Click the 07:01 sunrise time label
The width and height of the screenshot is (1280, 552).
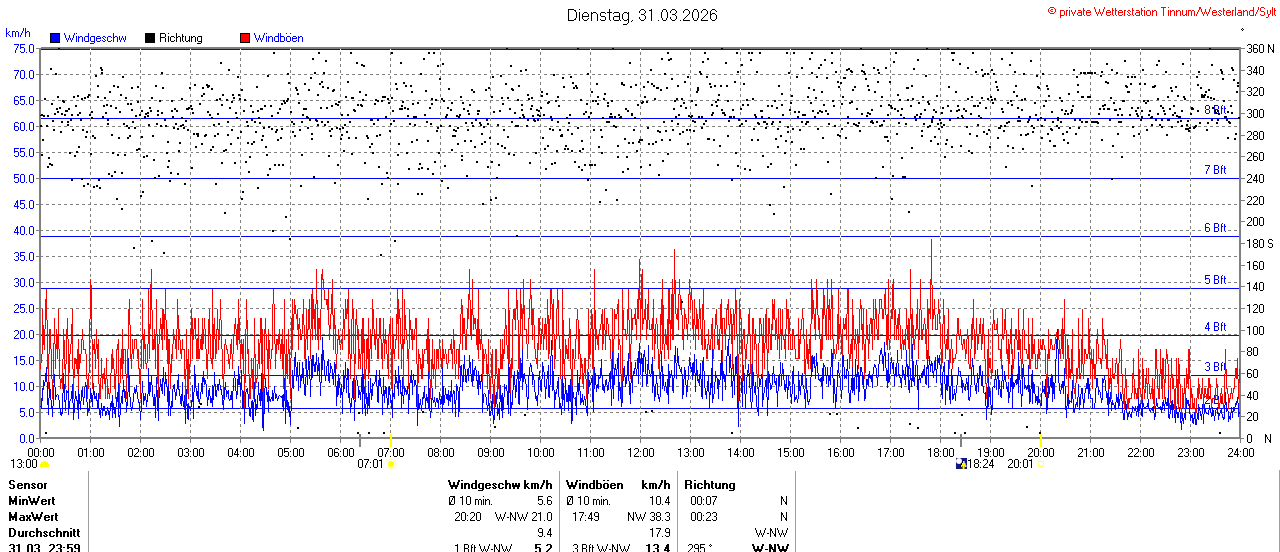click(370, 464)
